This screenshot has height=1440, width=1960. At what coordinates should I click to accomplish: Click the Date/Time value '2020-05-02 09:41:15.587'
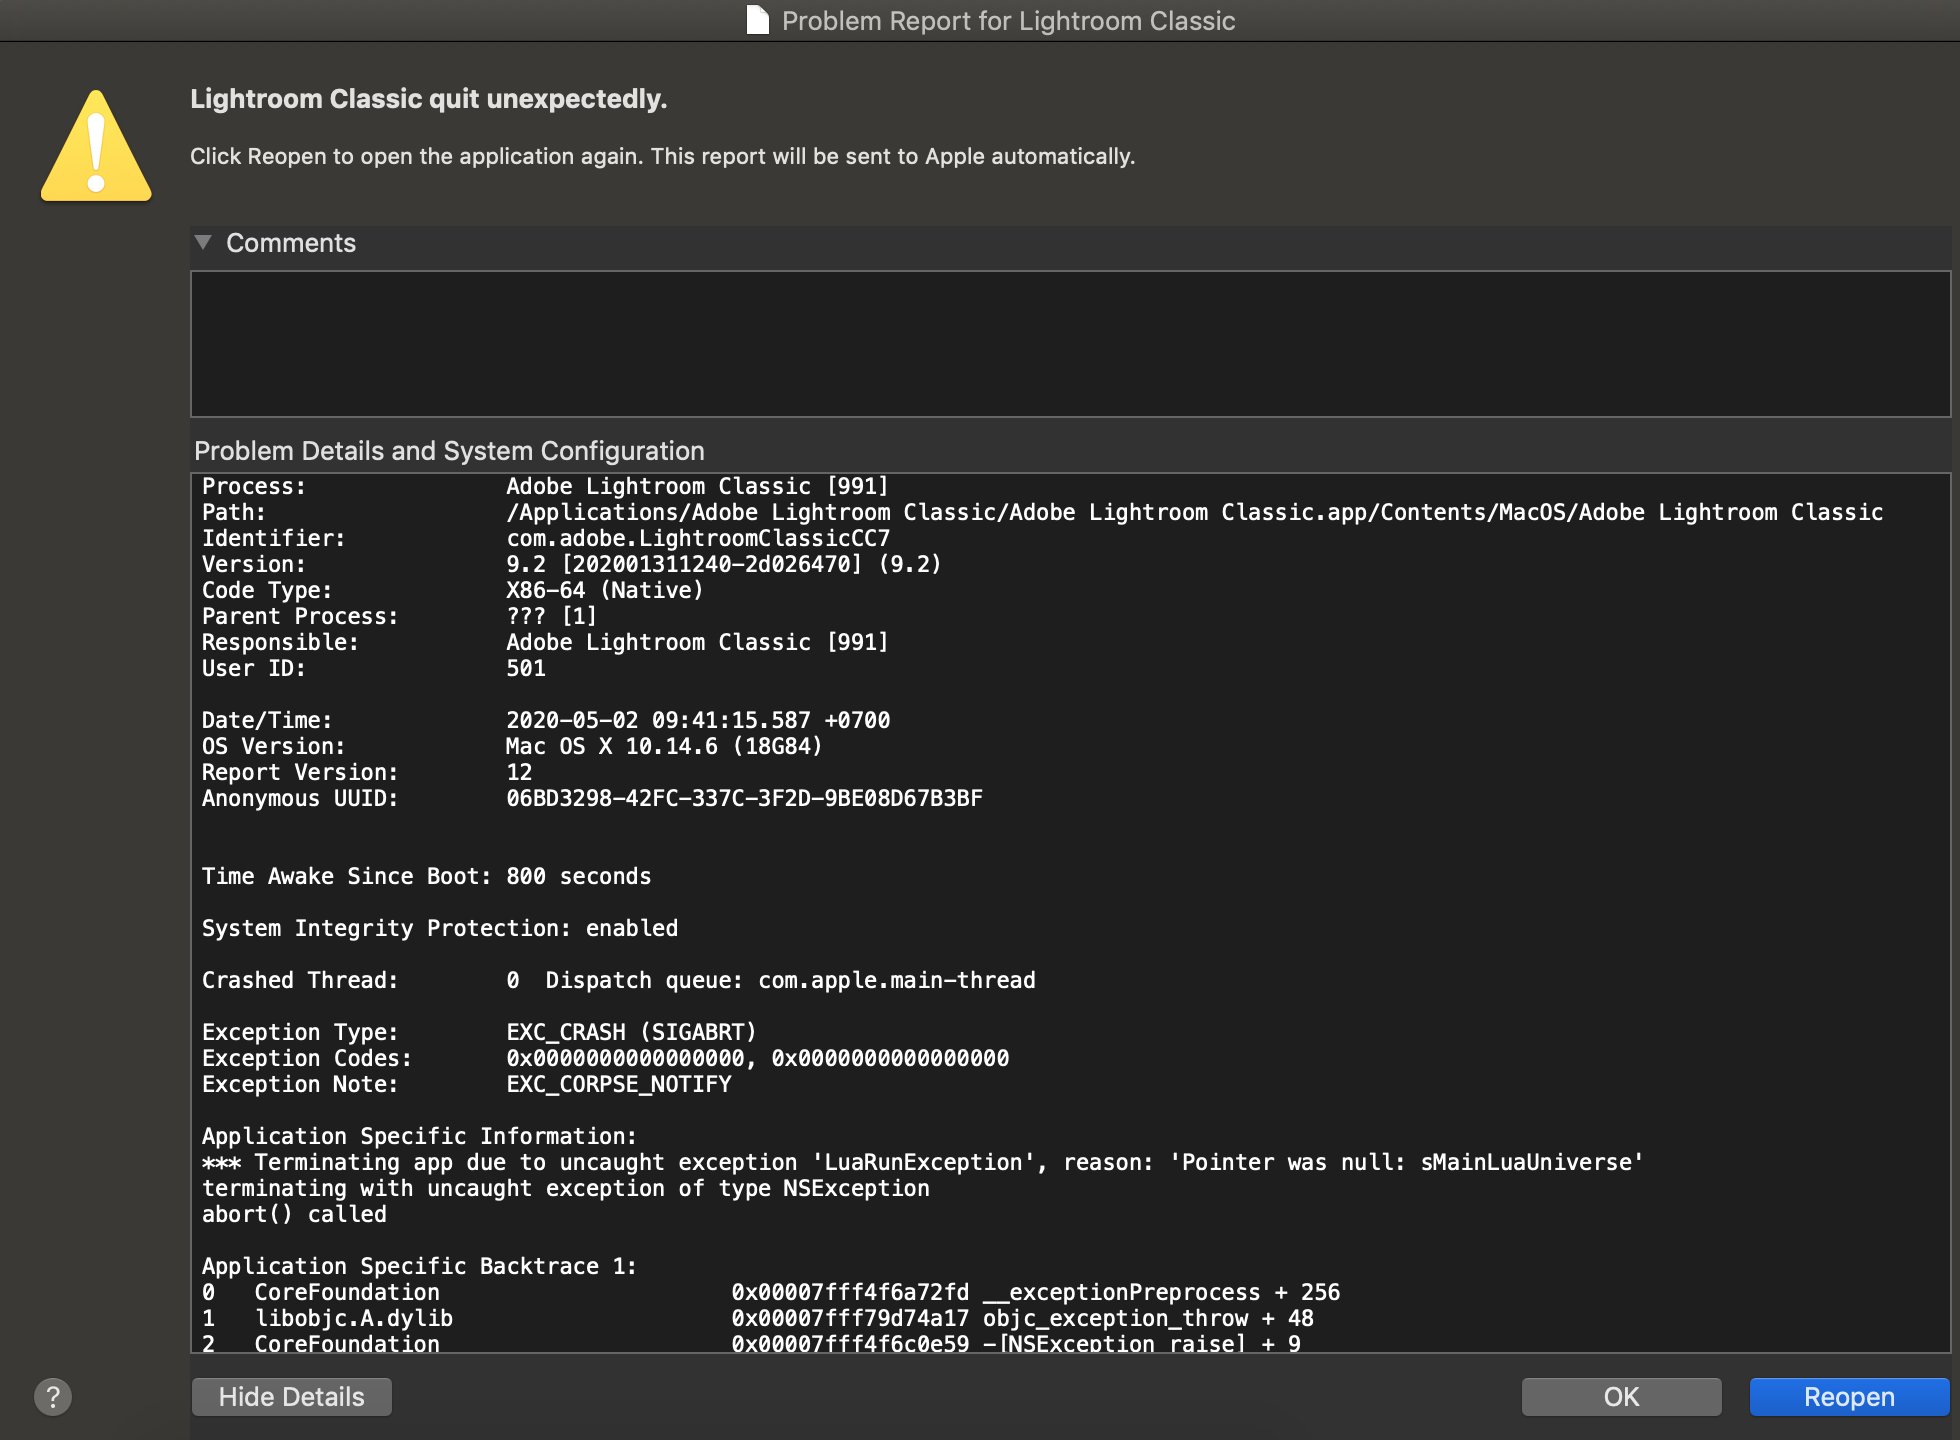[658, 720]
